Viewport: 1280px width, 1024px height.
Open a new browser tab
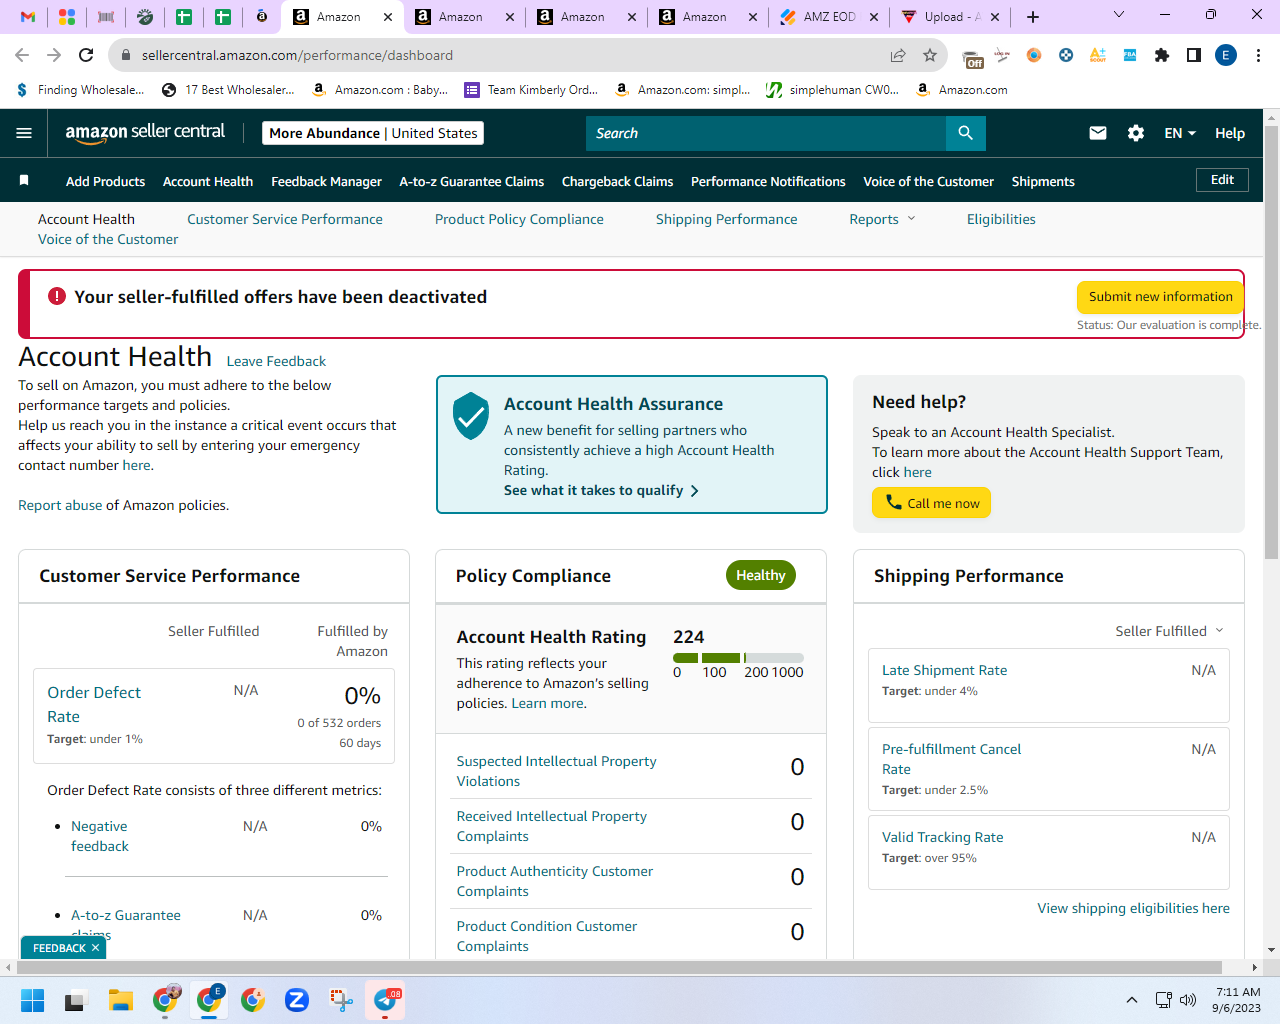1033,16
